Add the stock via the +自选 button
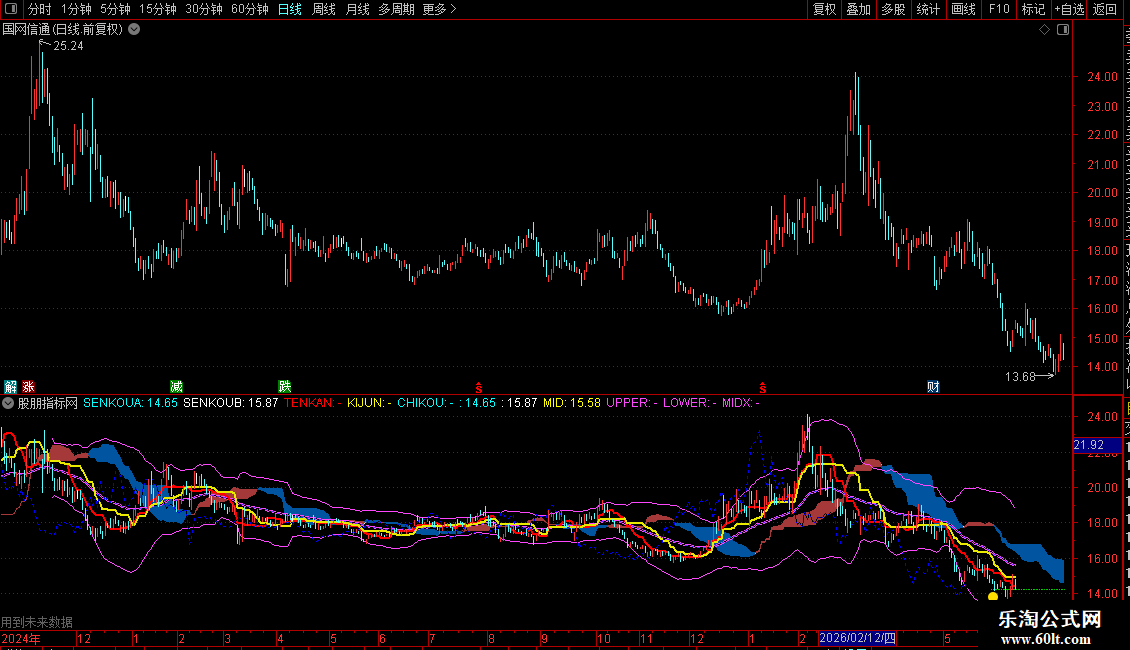The width and height of the screenshot is (1130, 650). pos(1069,9)
